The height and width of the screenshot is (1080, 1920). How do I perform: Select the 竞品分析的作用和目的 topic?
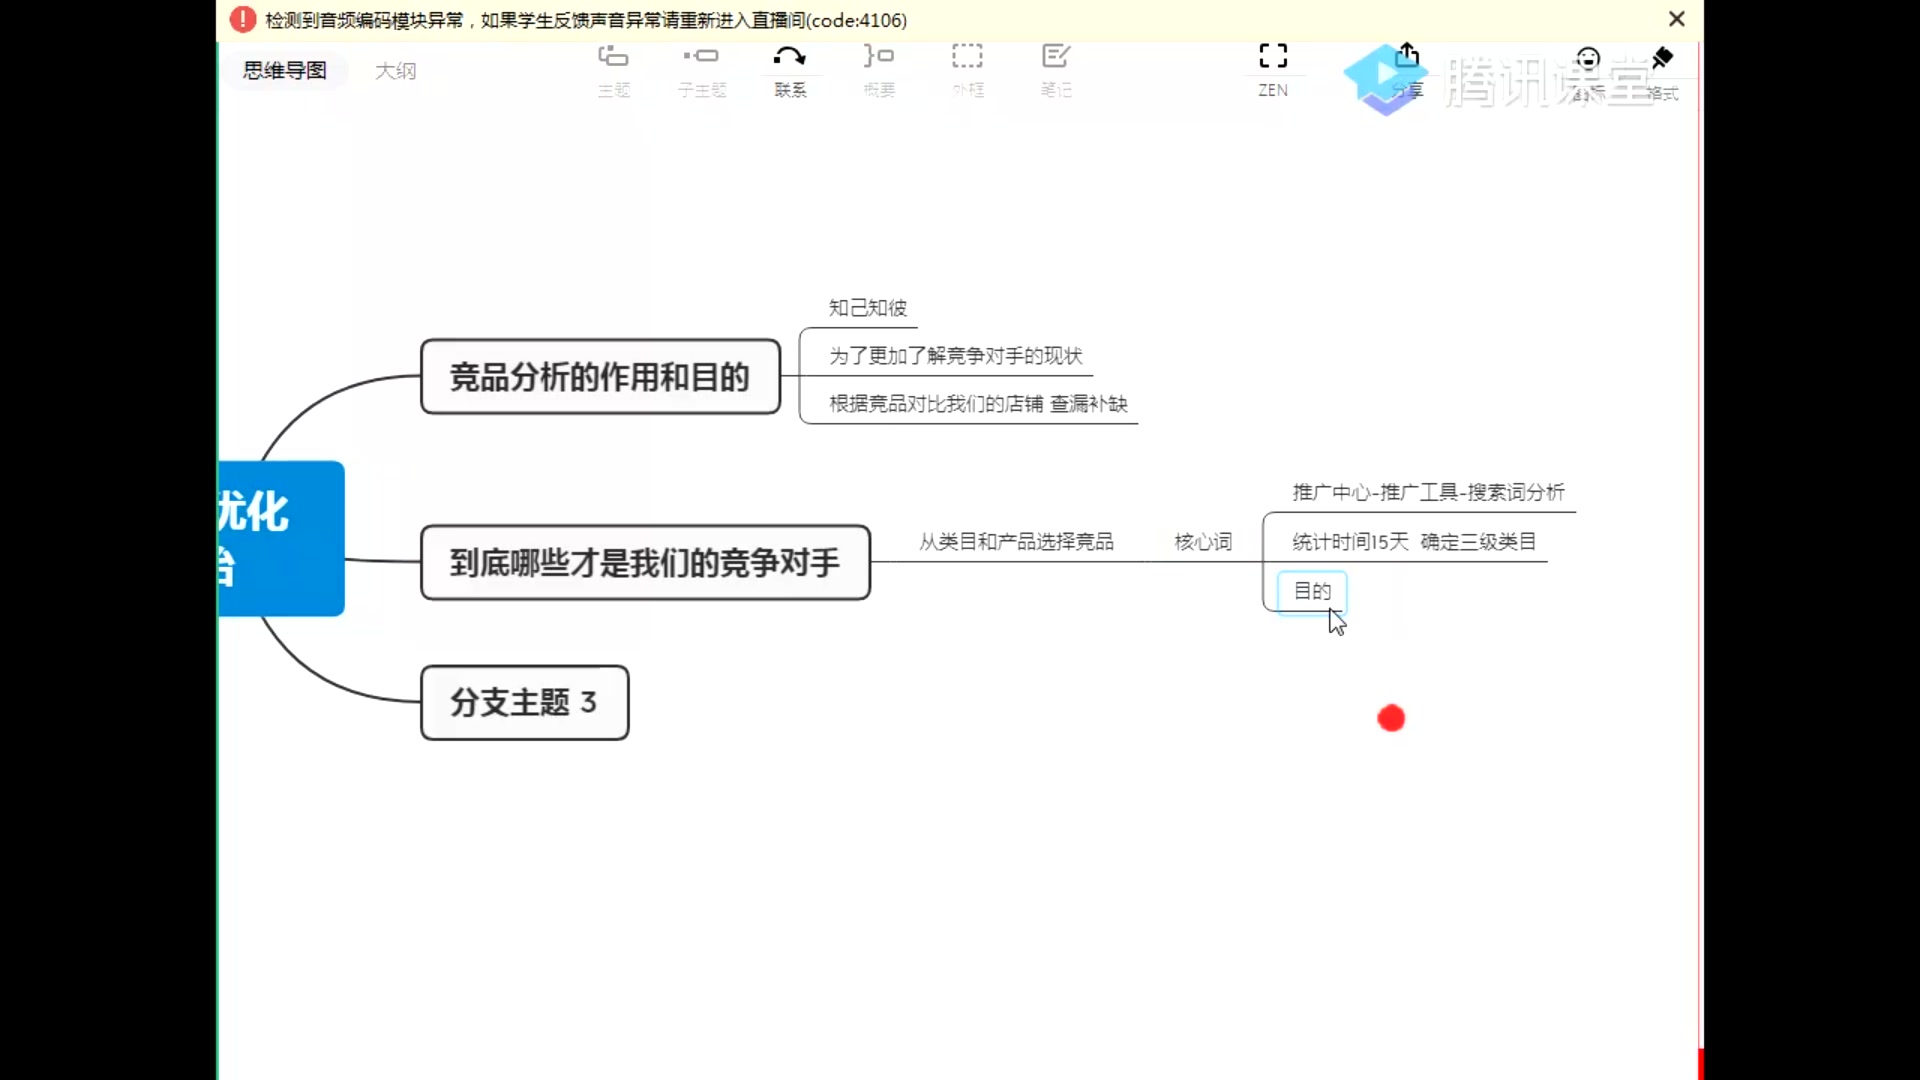[600, 377]
